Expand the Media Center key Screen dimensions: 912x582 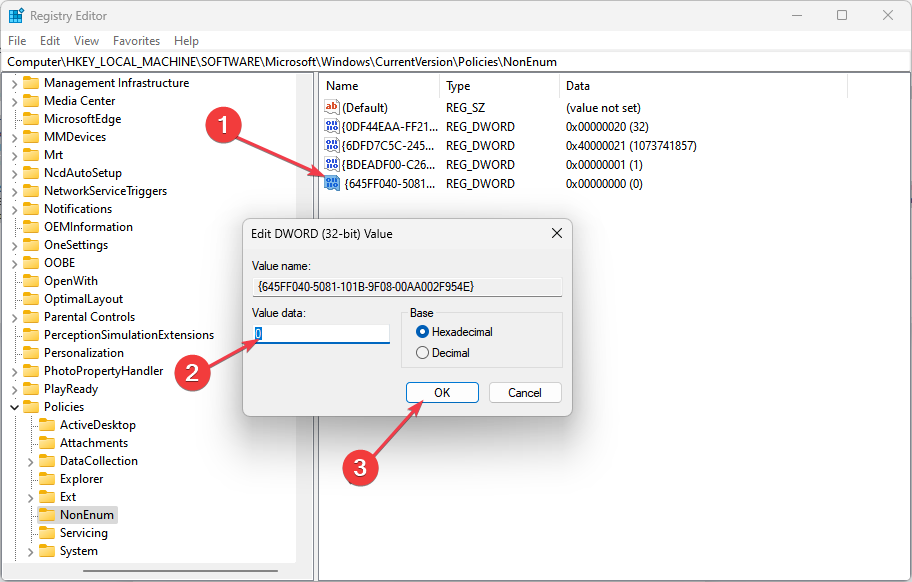click(x=15, y=102)
